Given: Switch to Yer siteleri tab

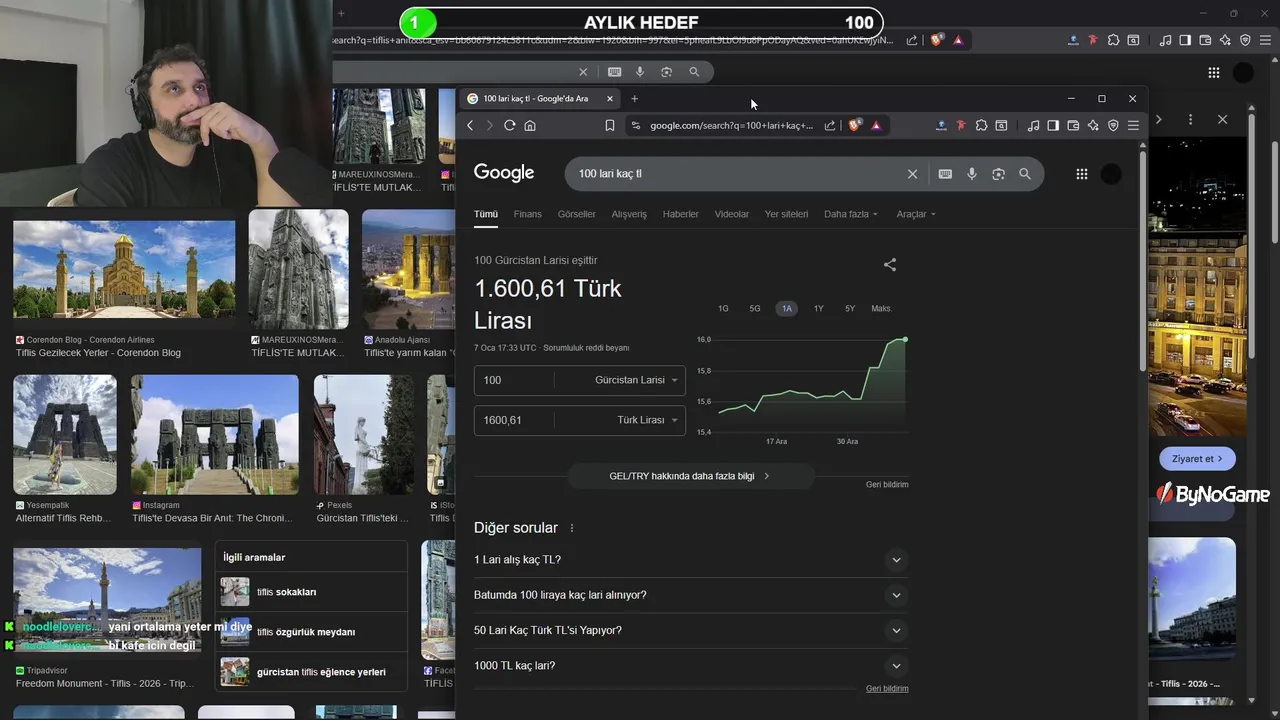Looking at the screenshot, I should click(786, 214).
